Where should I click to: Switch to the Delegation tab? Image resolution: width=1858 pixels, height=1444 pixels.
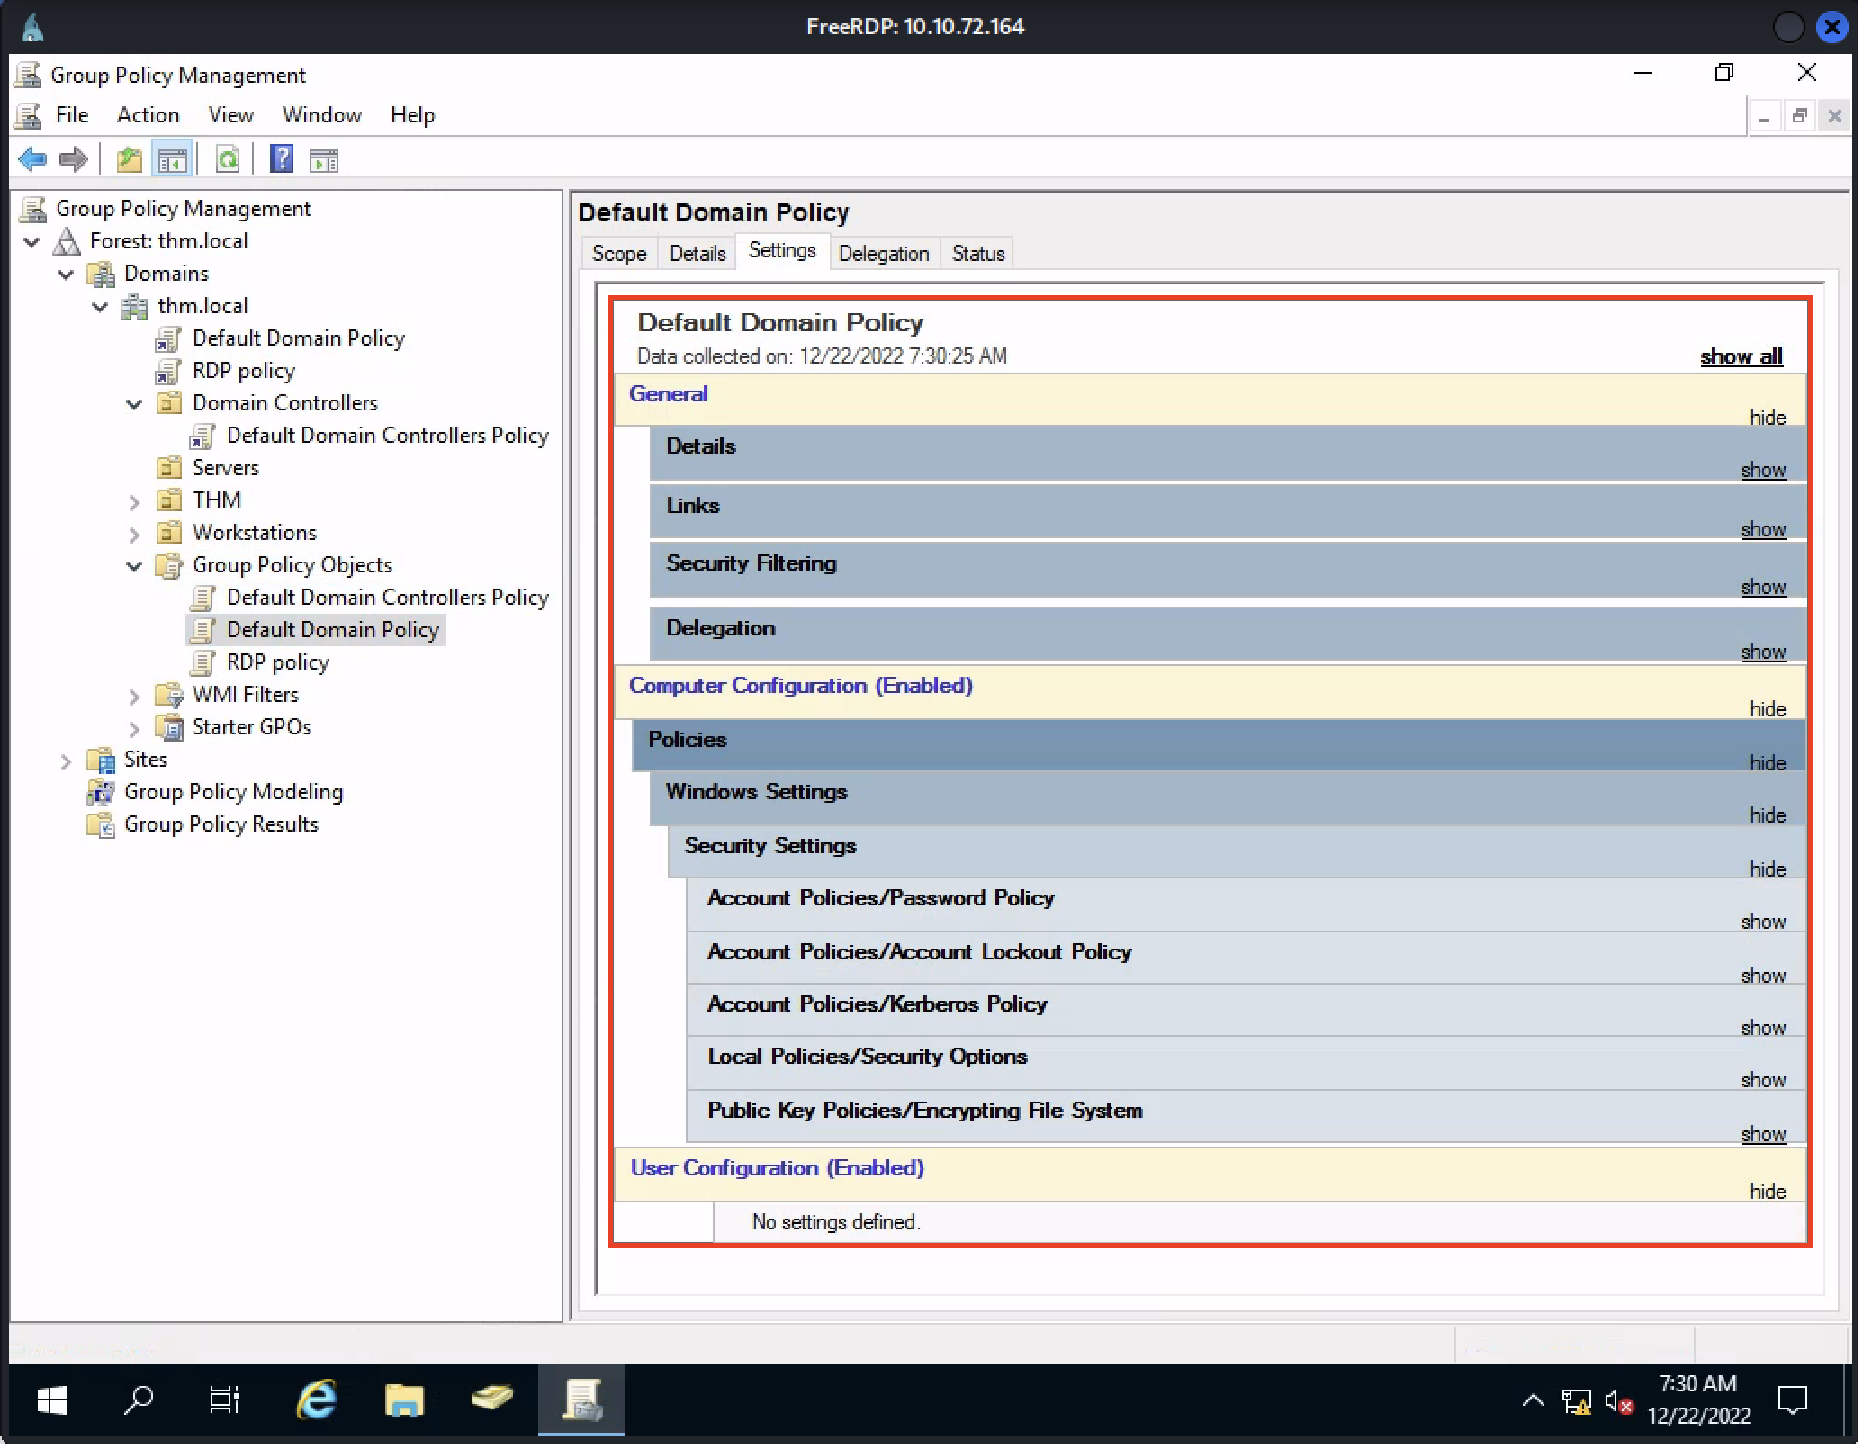(884, 254)
